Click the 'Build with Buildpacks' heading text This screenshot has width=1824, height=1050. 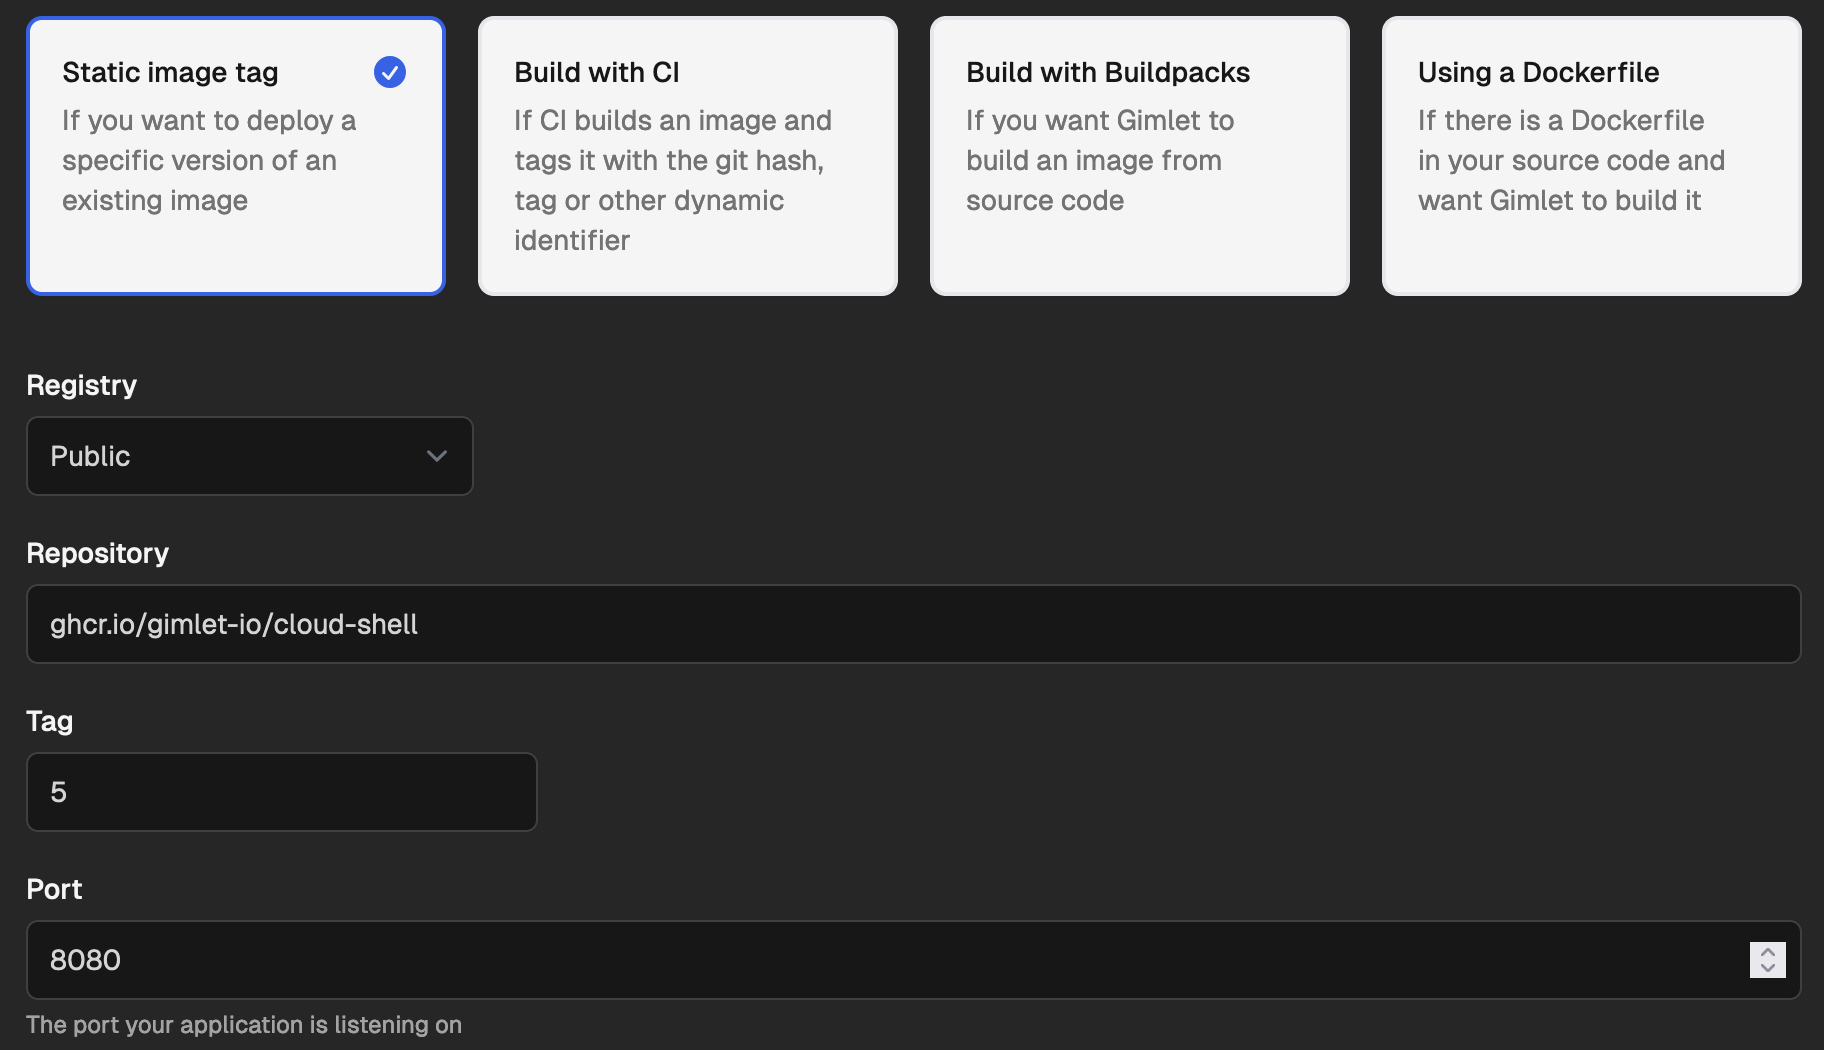point(1108,72)
